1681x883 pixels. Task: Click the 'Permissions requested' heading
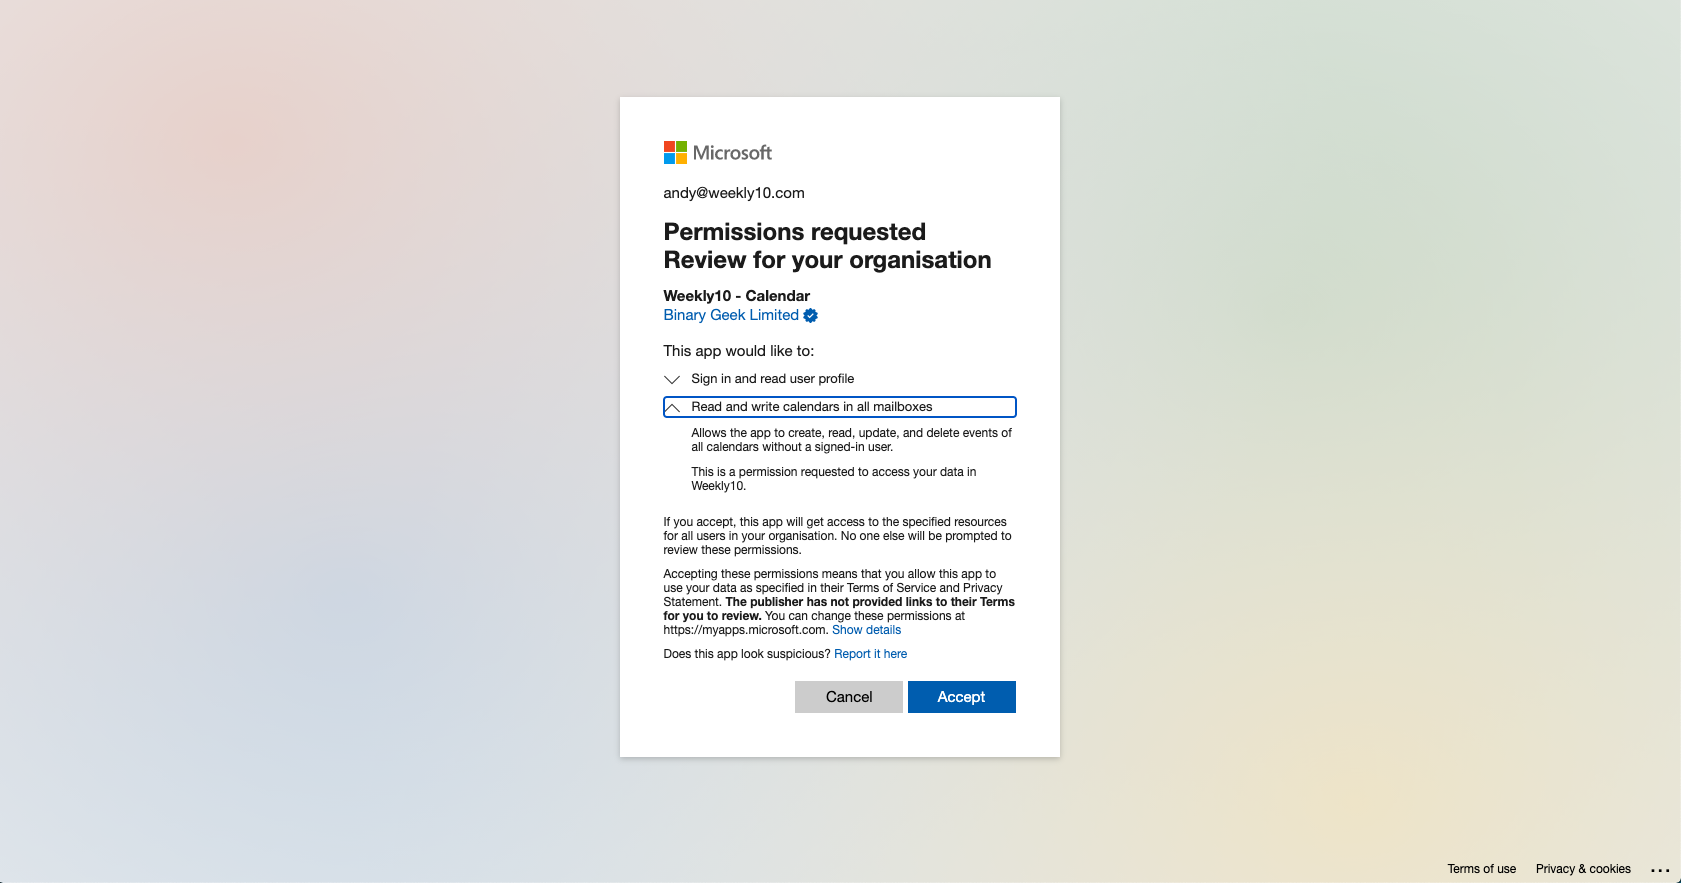794,232
